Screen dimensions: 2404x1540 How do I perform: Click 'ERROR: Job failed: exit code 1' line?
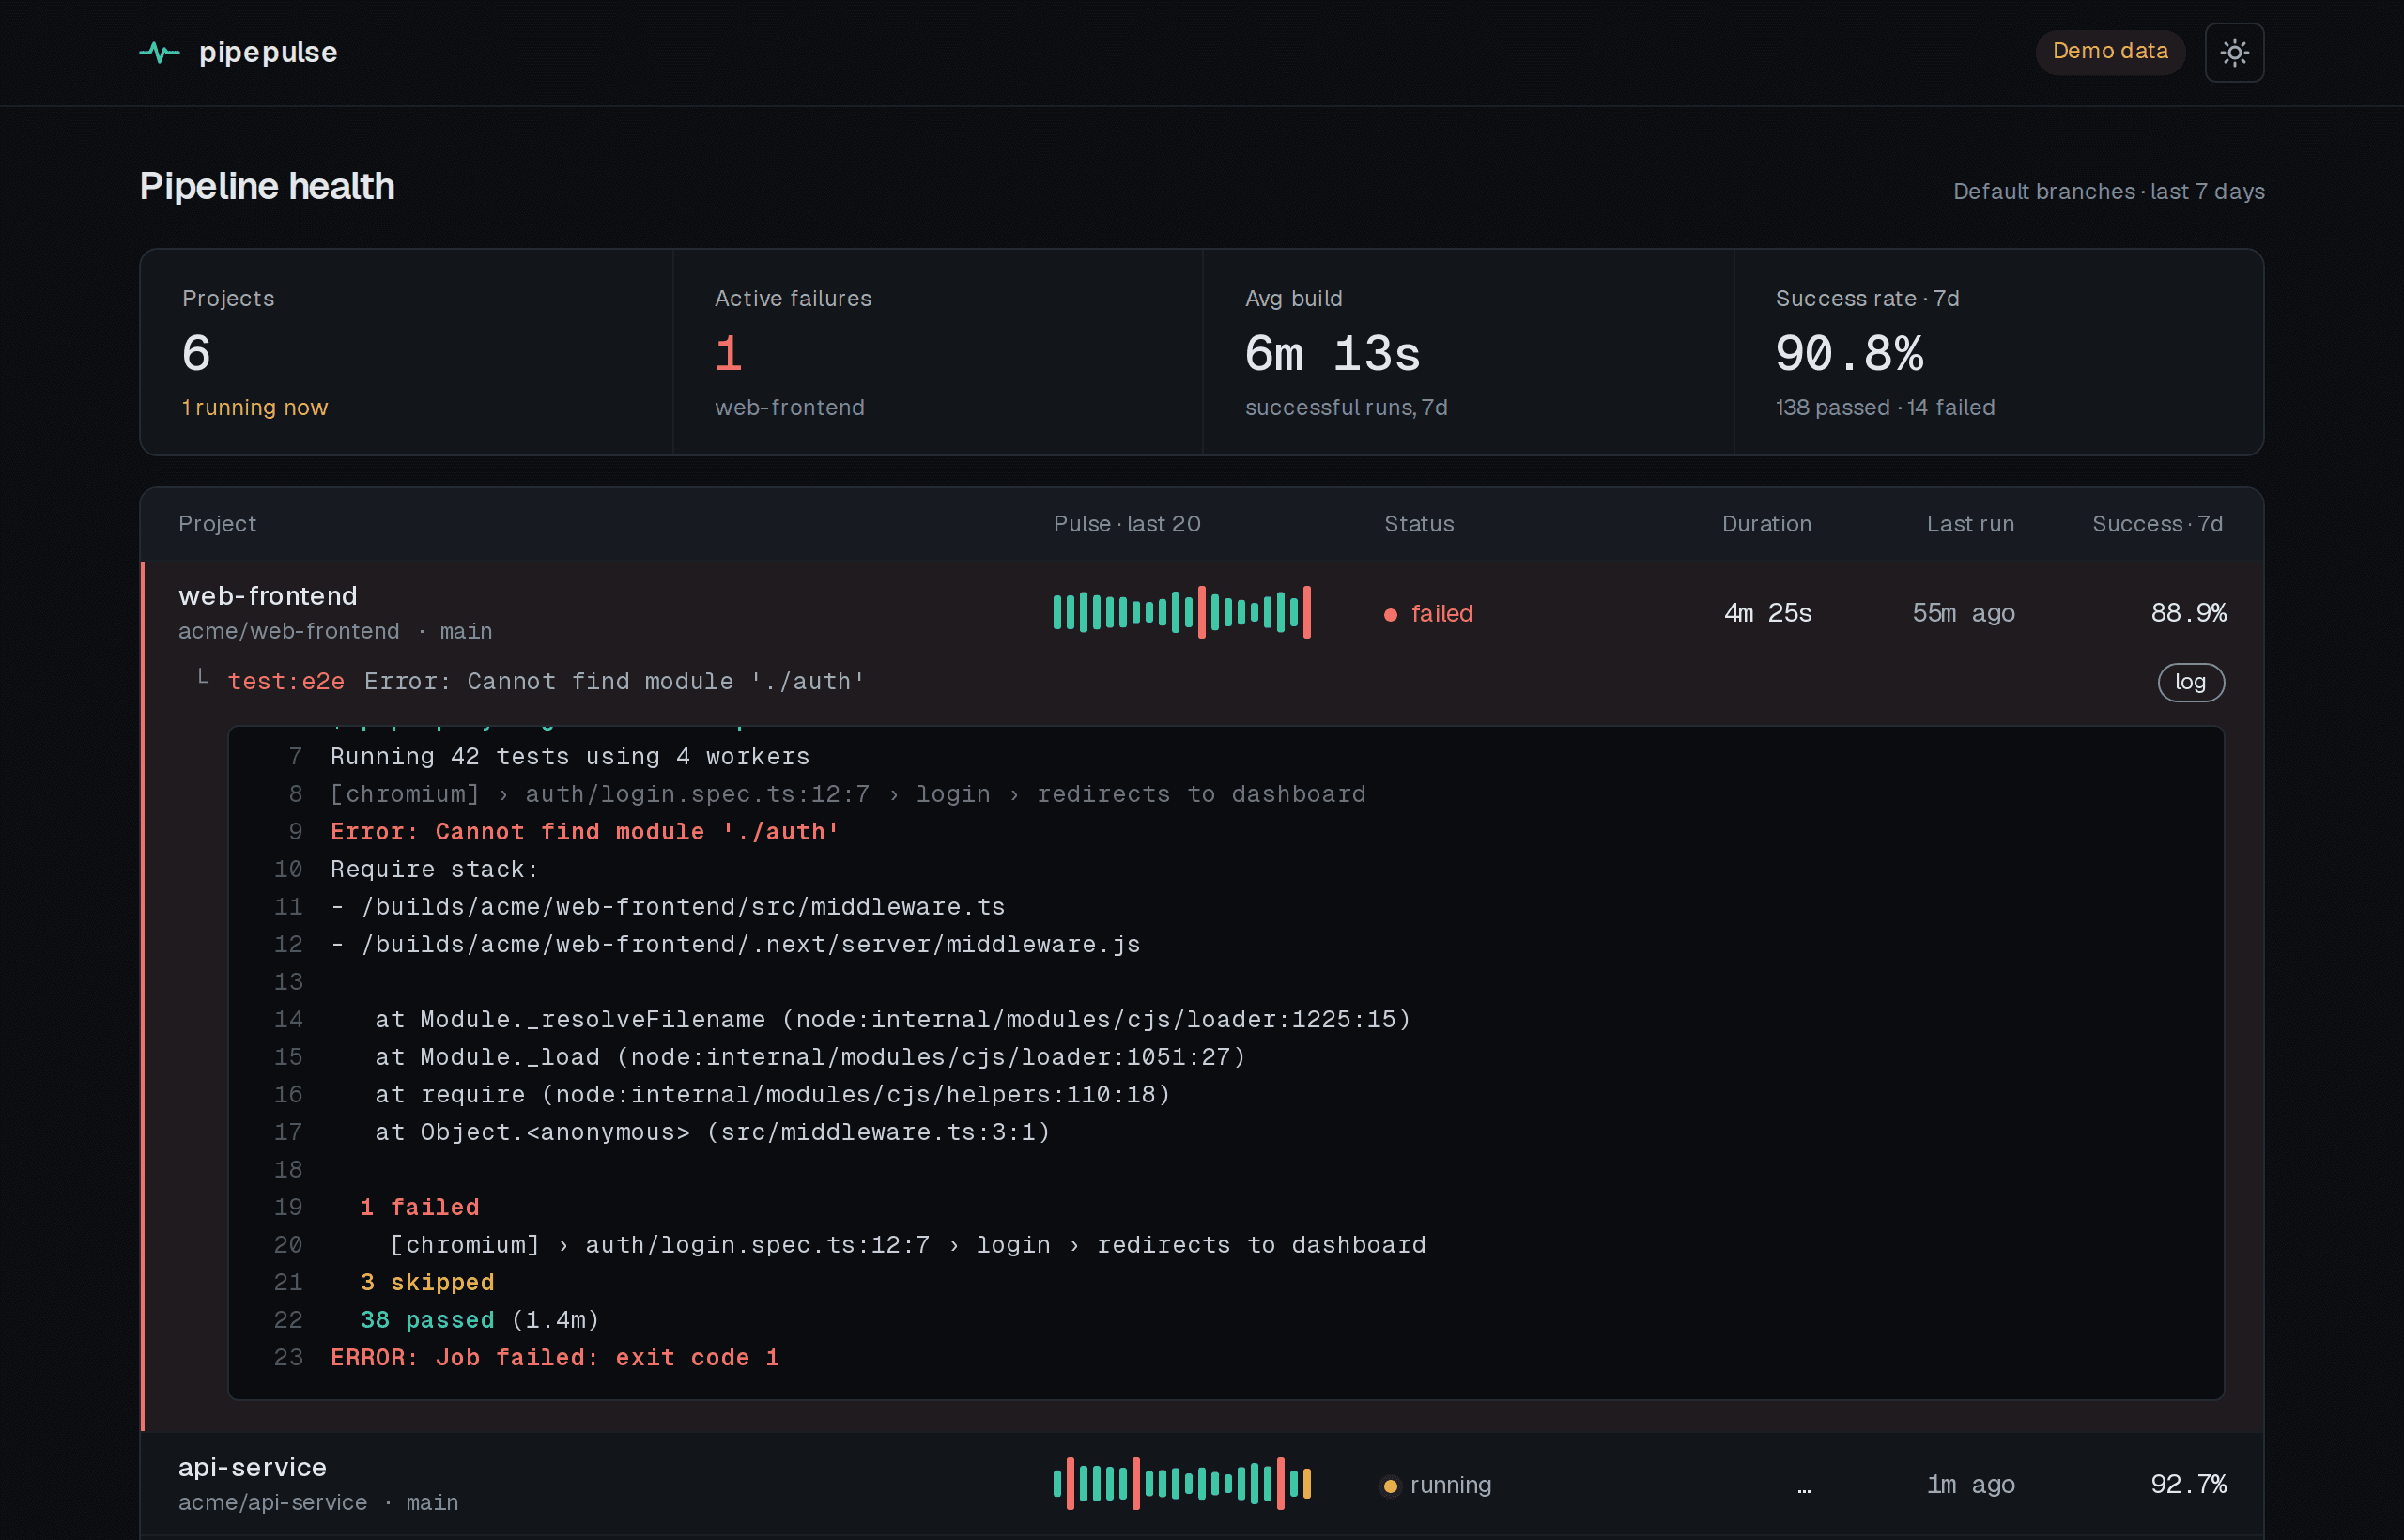tap(555, 1358)
